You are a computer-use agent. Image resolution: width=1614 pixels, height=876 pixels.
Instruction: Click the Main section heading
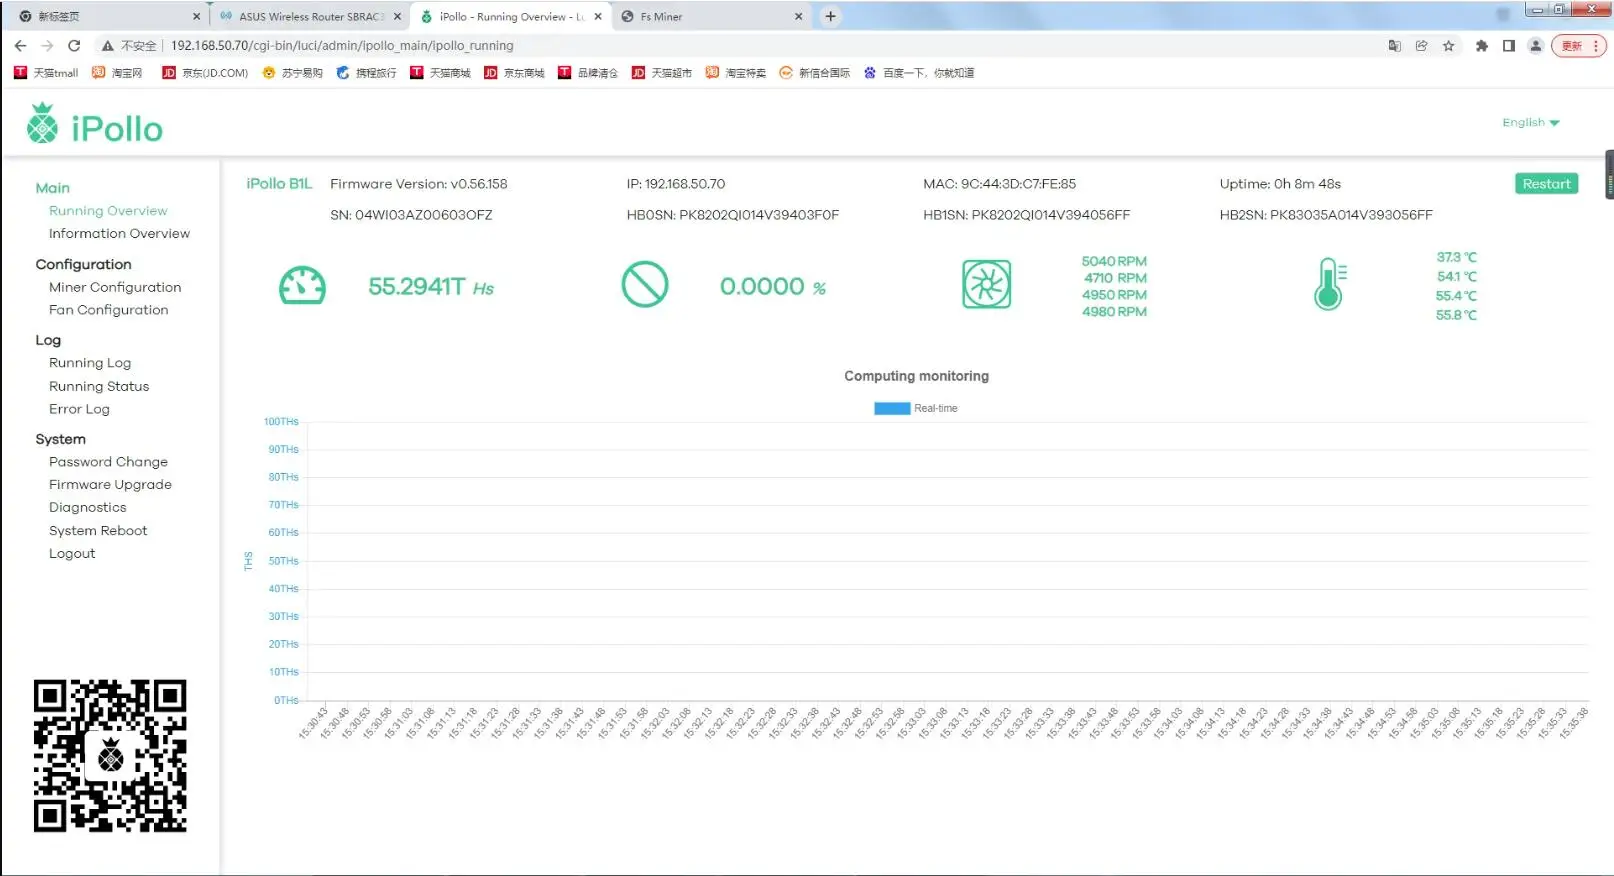pyautogui.click(x=53, y=188)
